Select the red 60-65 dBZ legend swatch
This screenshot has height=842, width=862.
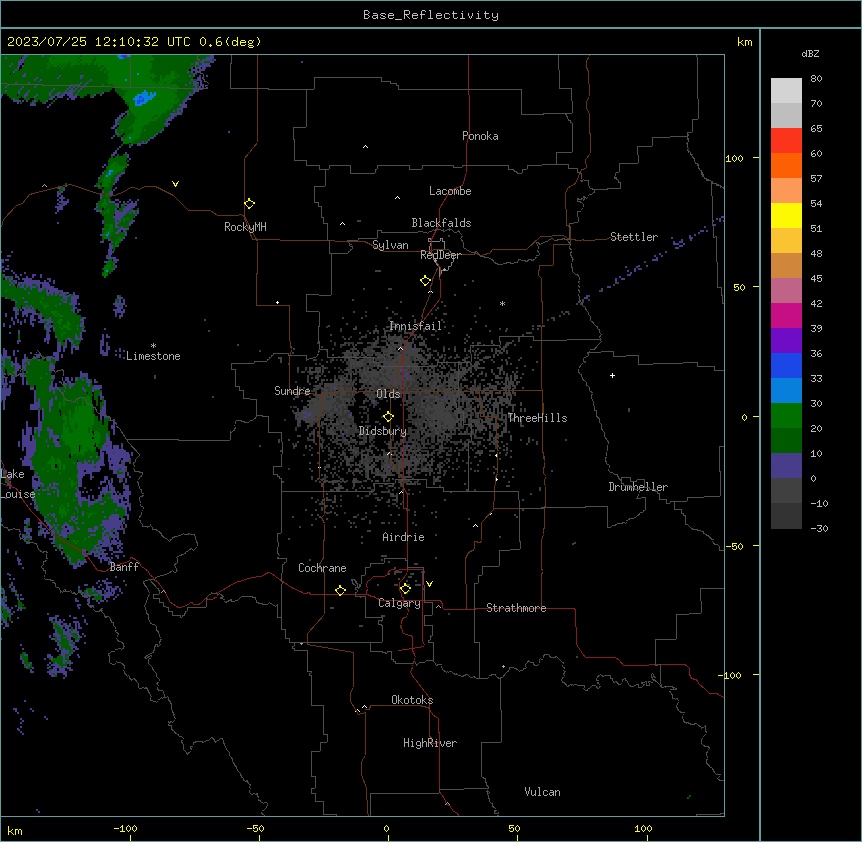coord(786,140)
